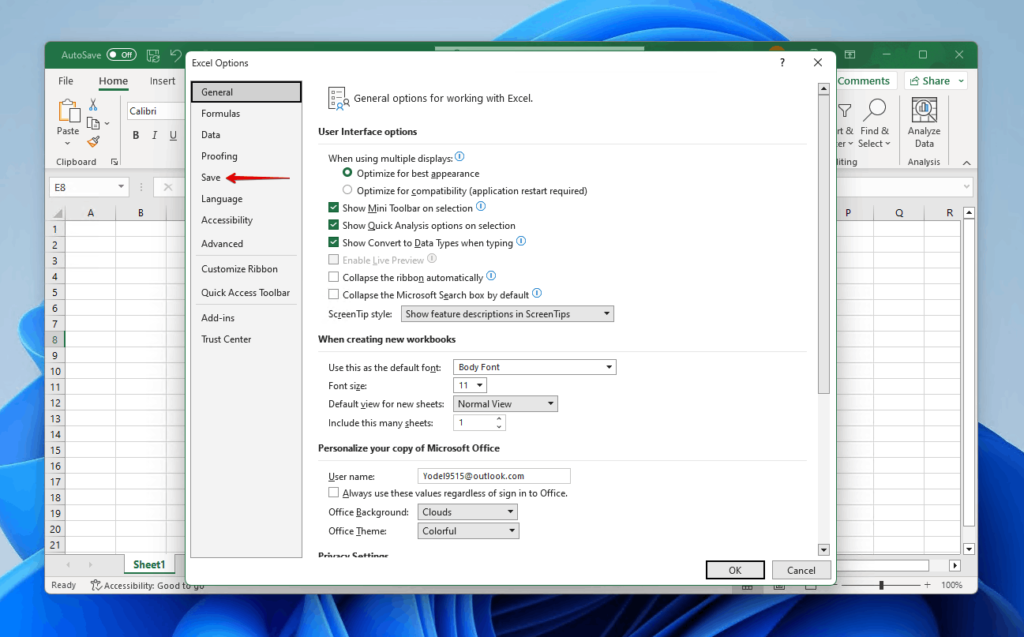The width and height of the screenshot is (1024, 637).
Task: Select the Home ribbon tab
Action: pyautogui.click(x=112, y=81)
